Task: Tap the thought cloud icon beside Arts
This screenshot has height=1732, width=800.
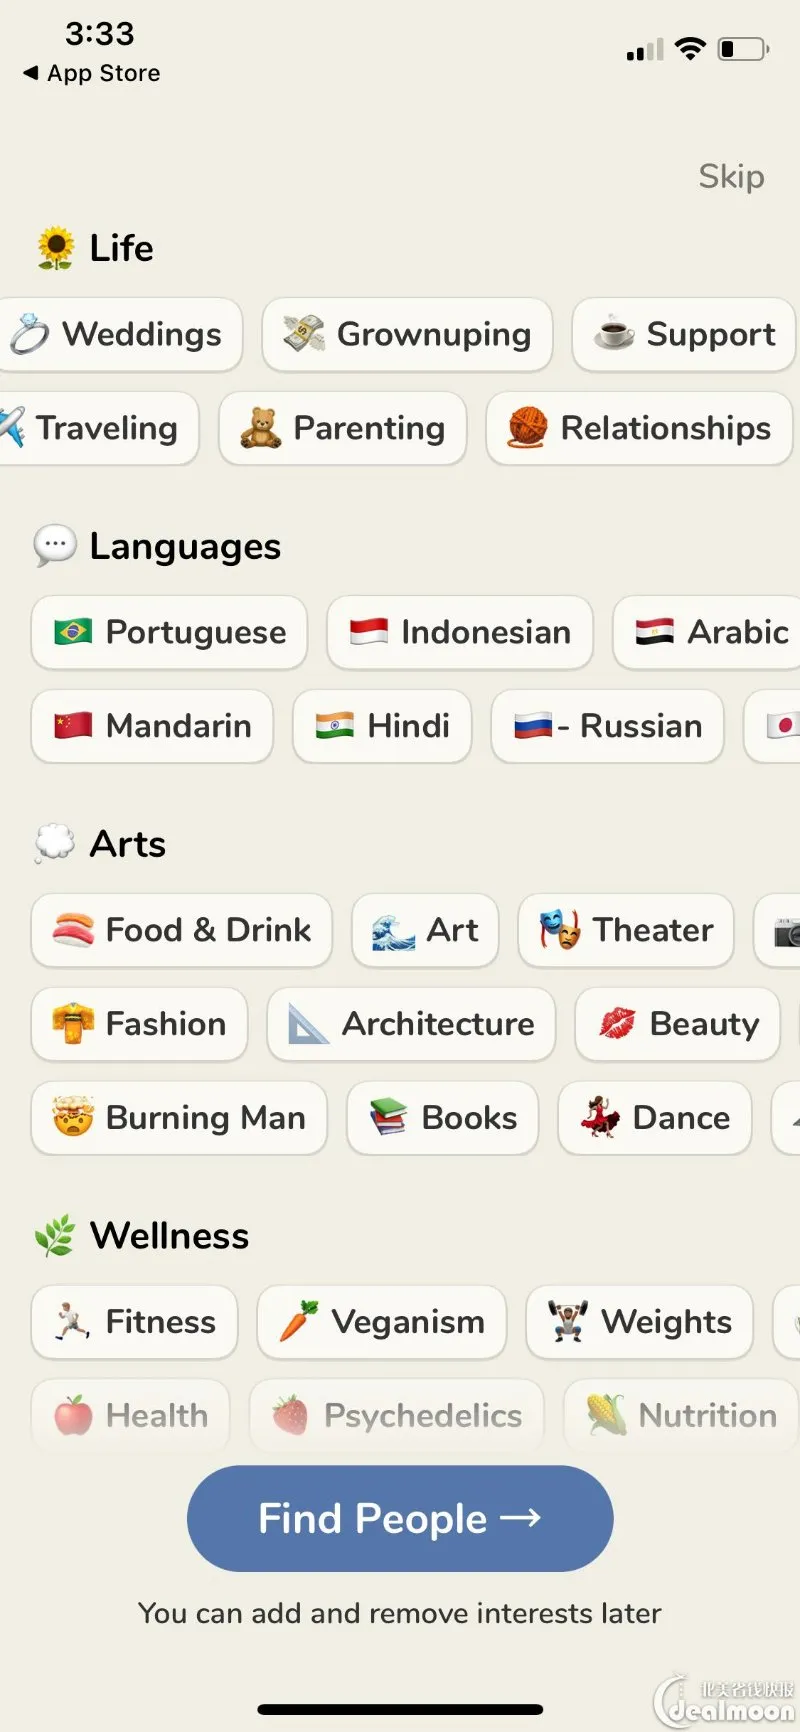Action: [55, 844]
